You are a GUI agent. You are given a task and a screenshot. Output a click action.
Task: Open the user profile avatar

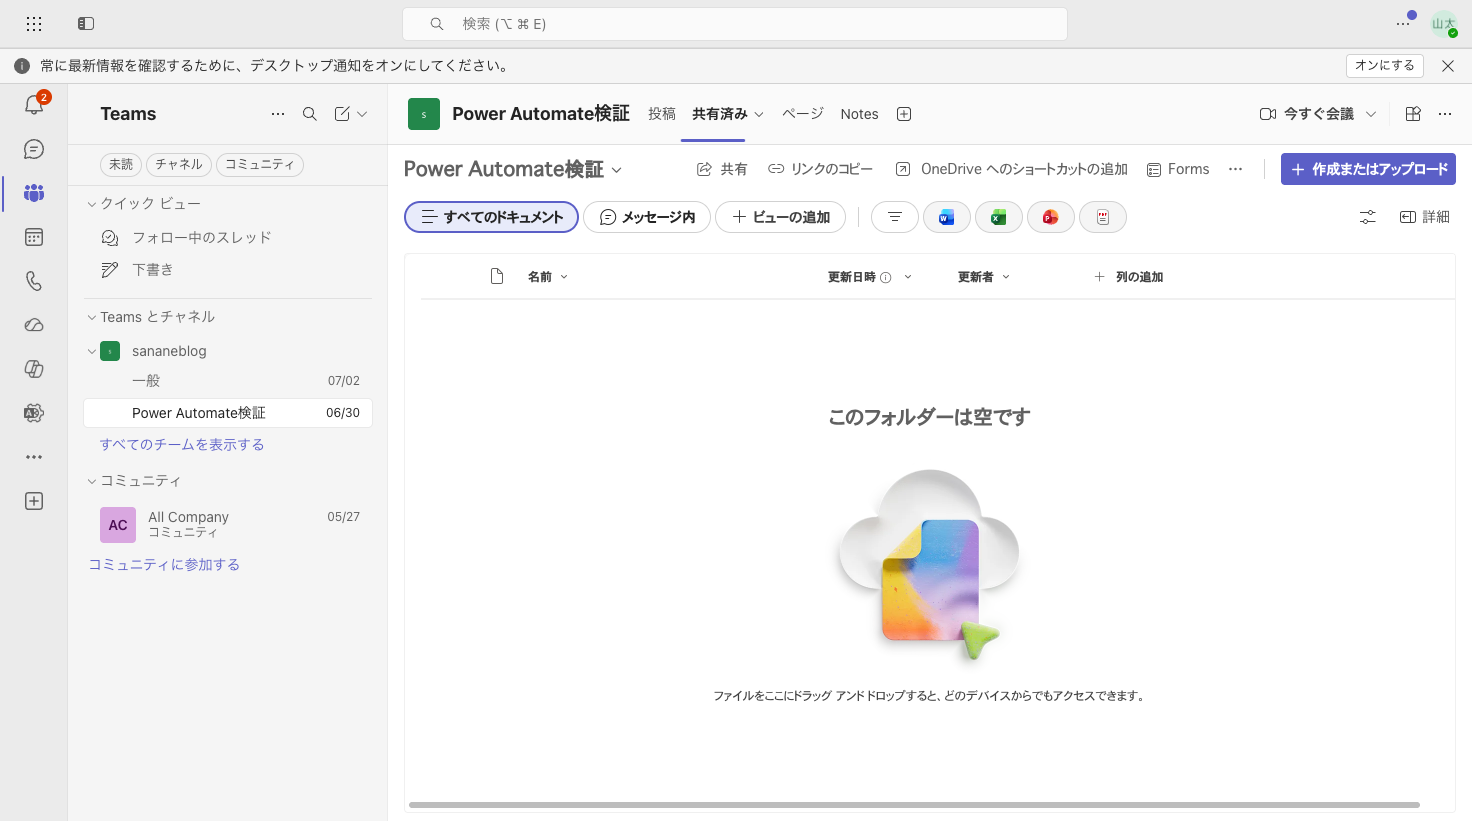[1444, 24]
